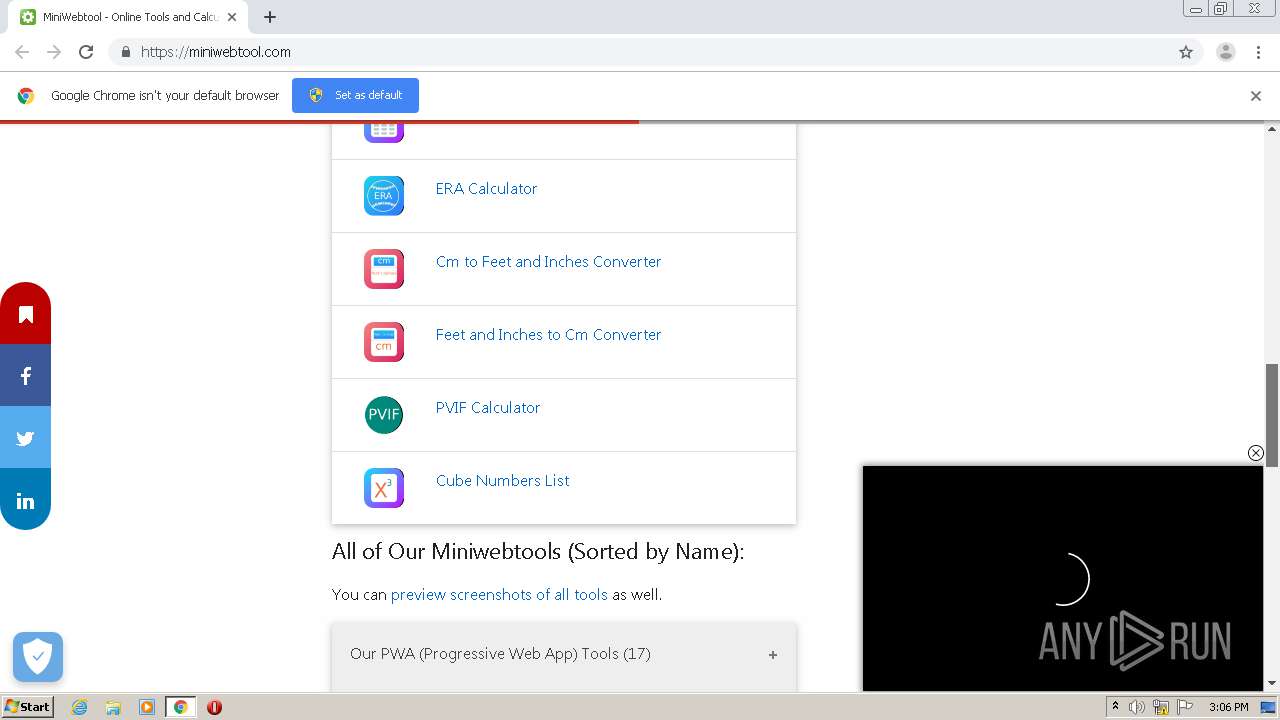
Task: View site security lock info
Action: [125, 52]
